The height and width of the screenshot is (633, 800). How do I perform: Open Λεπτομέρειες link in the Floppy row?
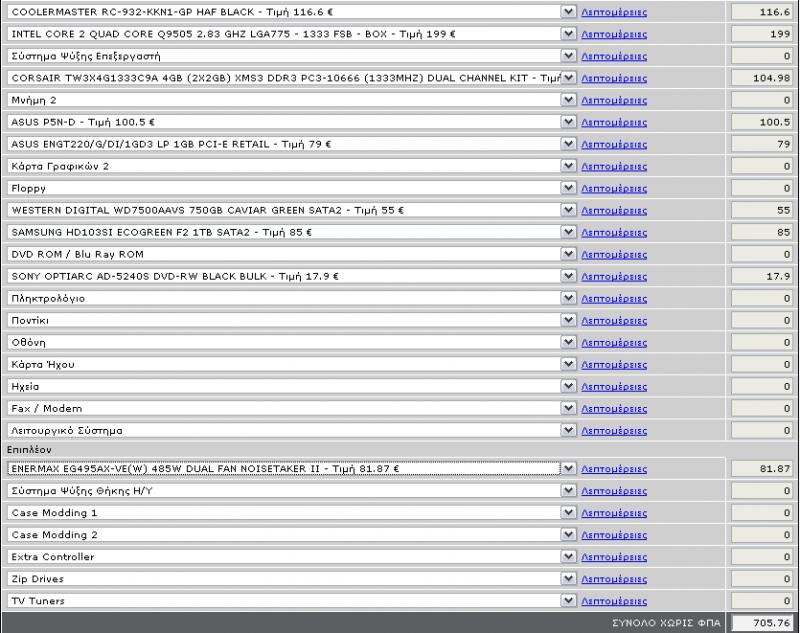click(x=614, y=188)
